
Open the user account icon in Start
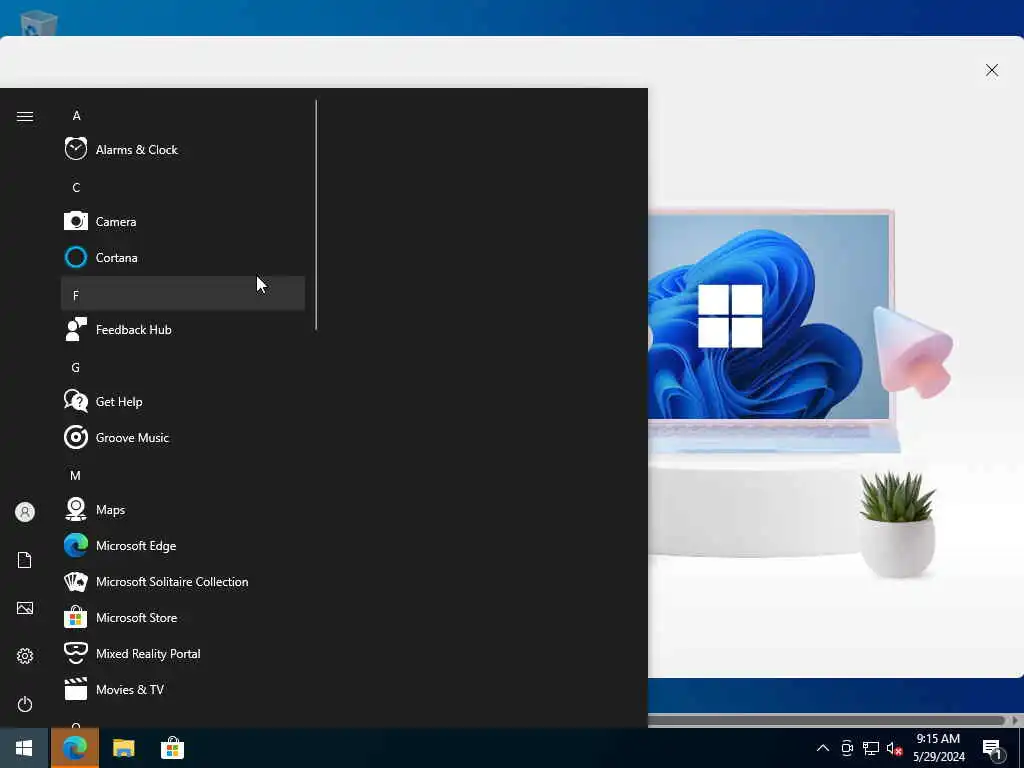click(x=25, y=512)
